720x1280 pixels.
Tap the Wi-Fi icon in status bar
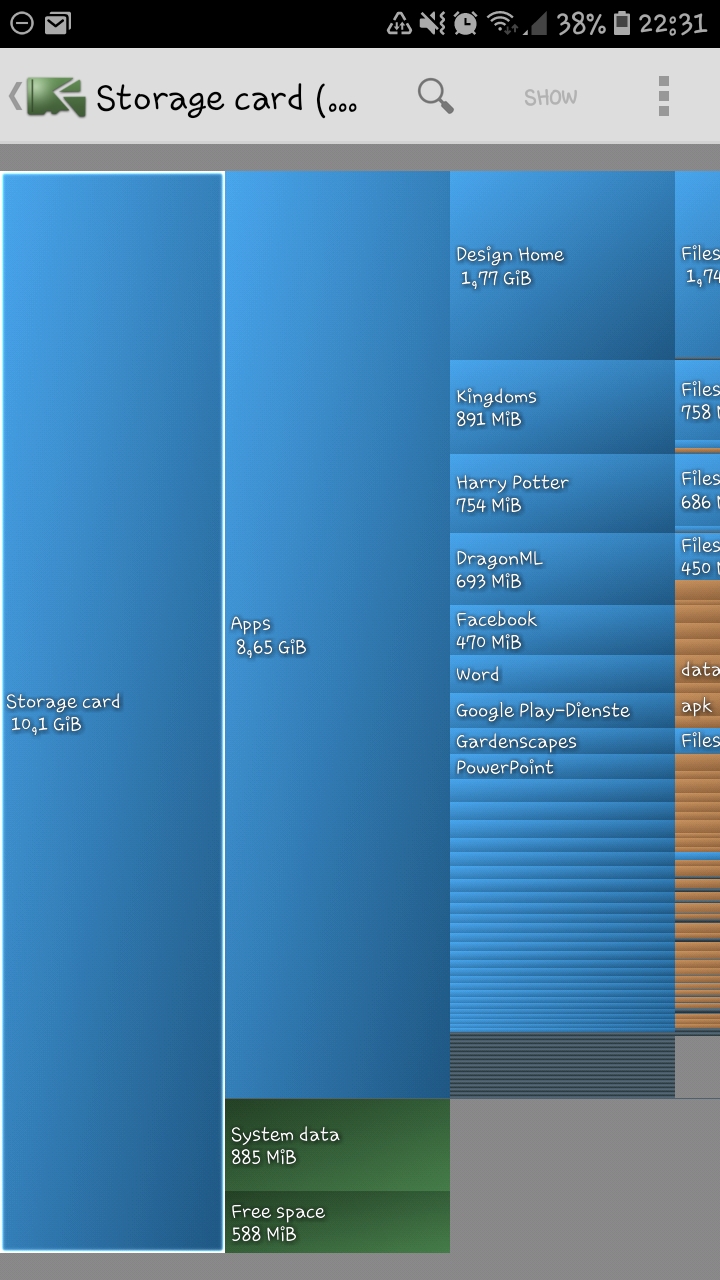point(500,23)
